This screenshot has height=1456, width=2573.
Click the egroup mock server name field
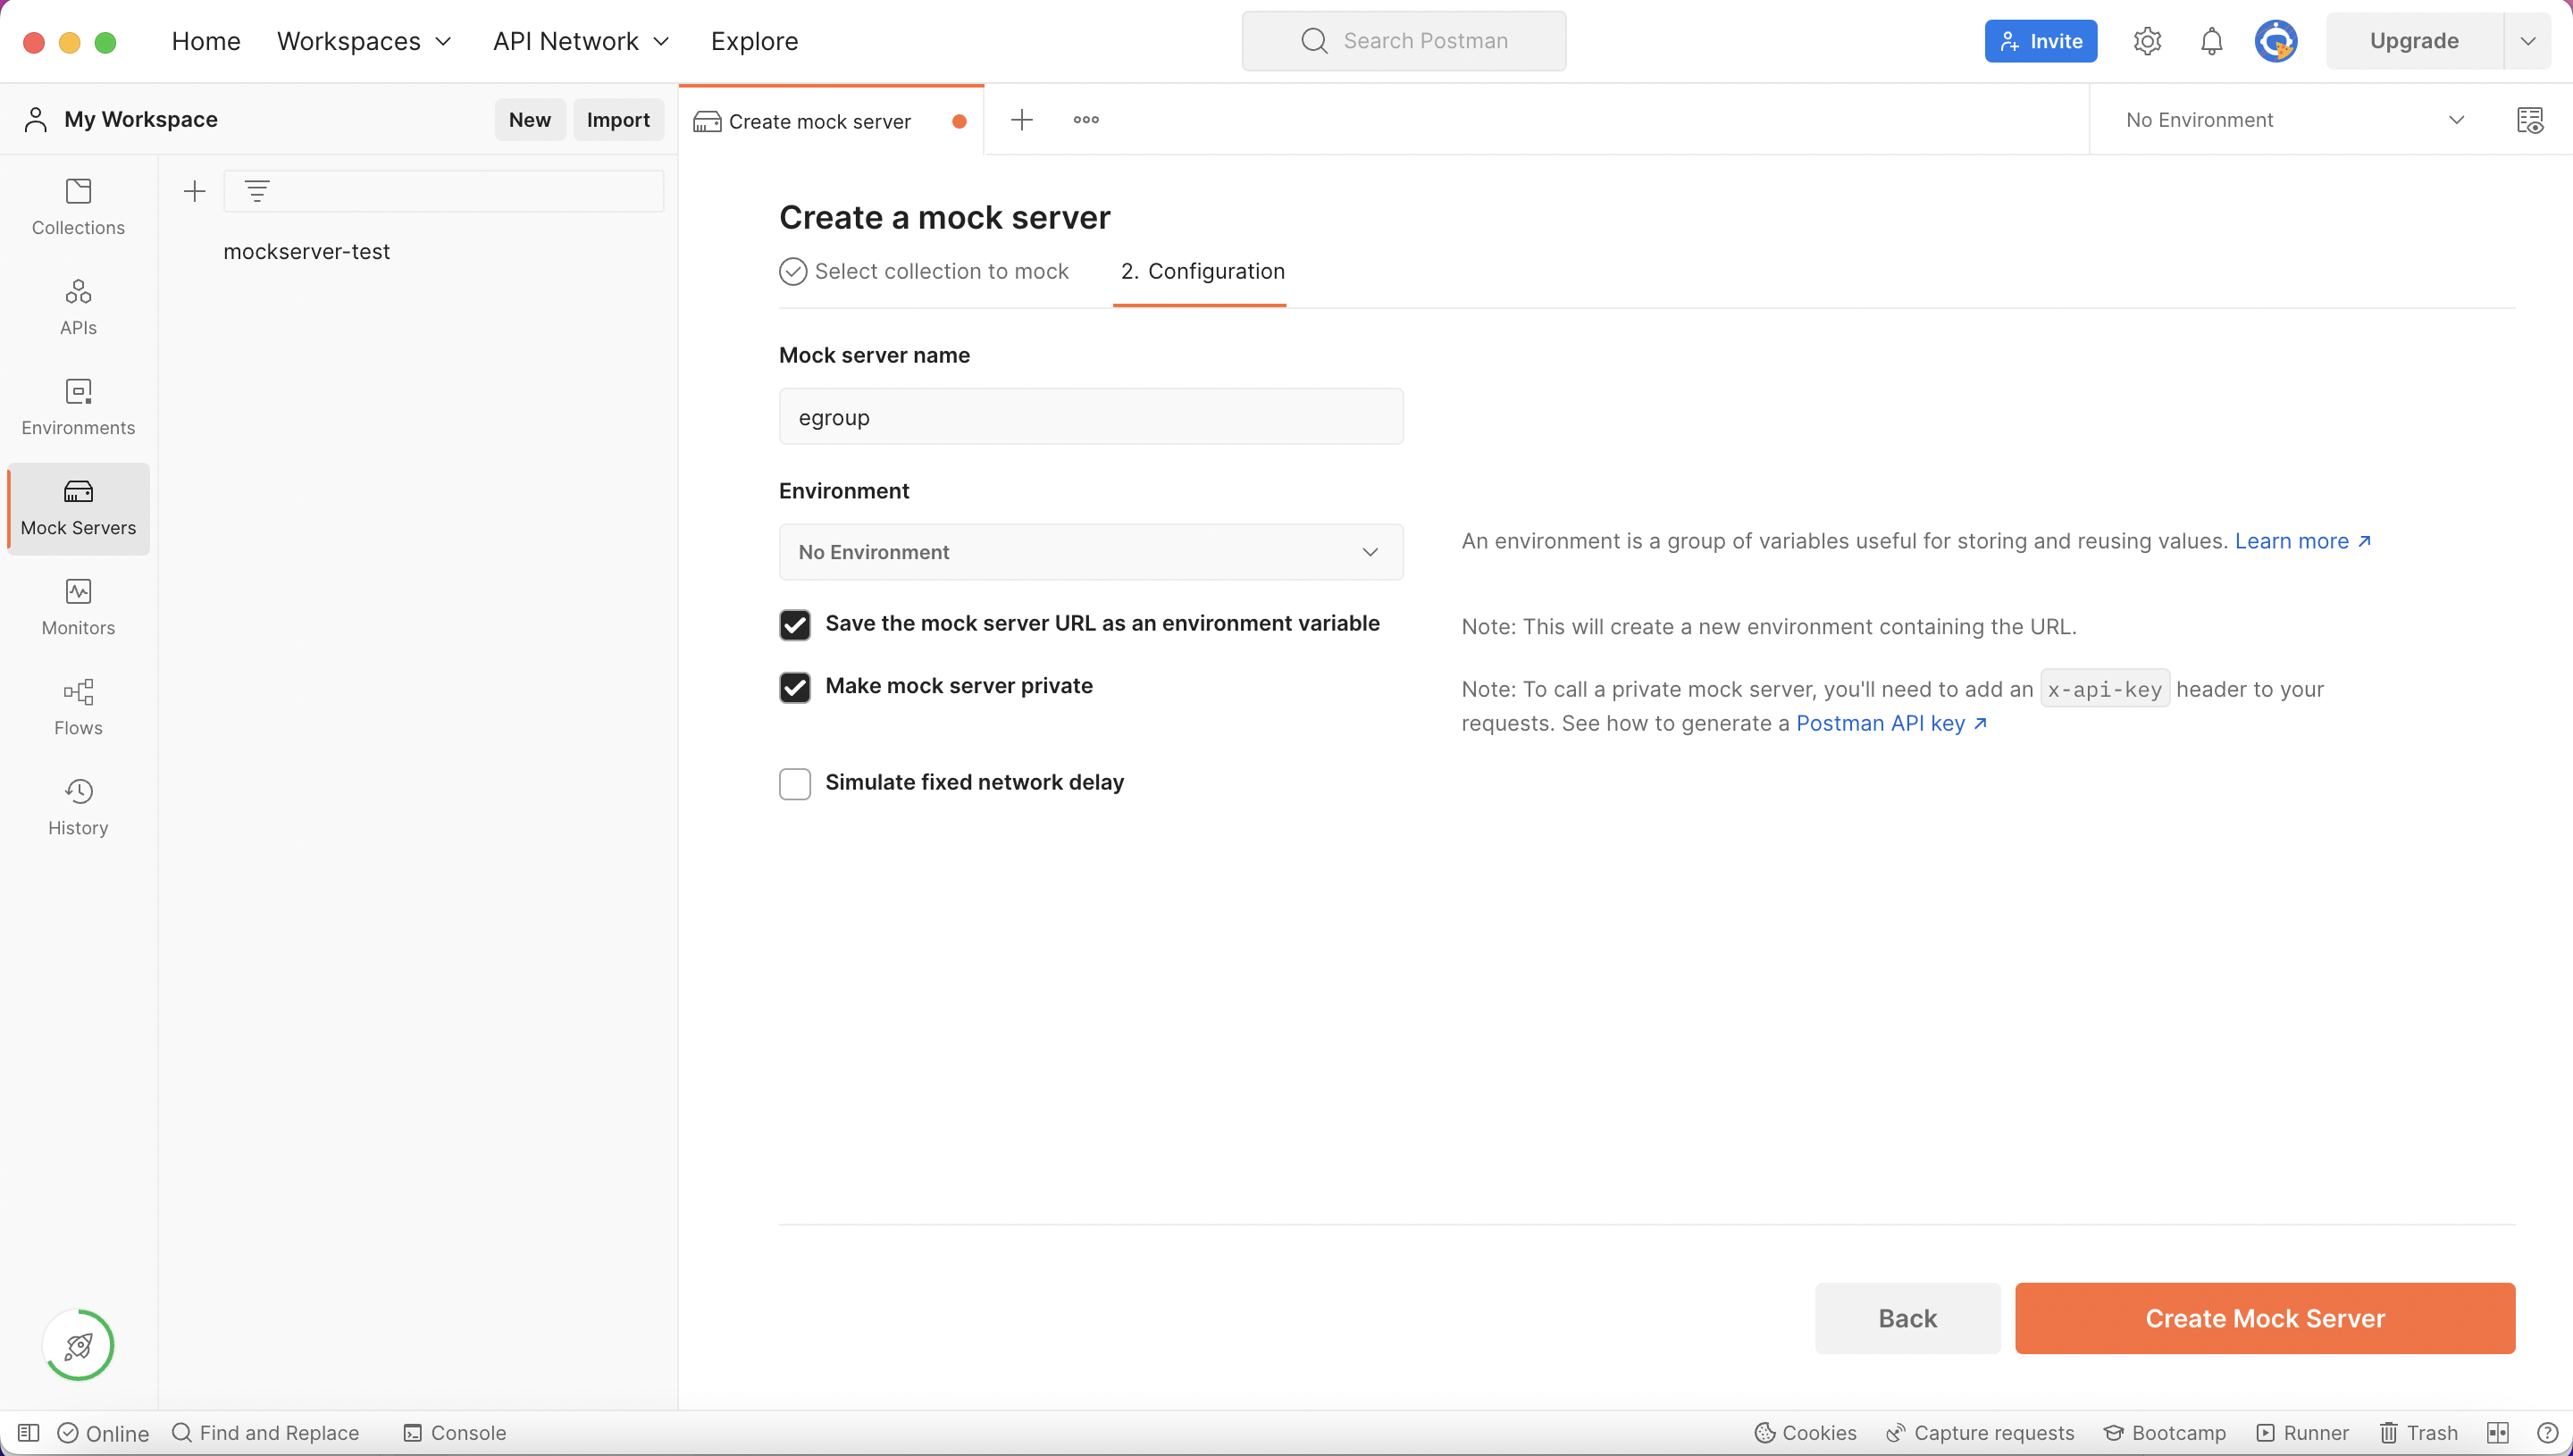click(1090, 416)
